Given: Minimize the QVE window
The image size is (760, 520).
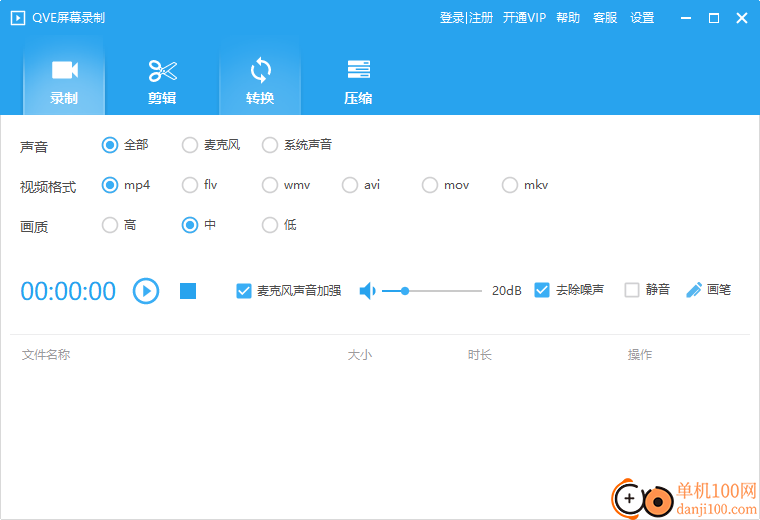Looking at the screenshot, I should (x=686, y=18).
